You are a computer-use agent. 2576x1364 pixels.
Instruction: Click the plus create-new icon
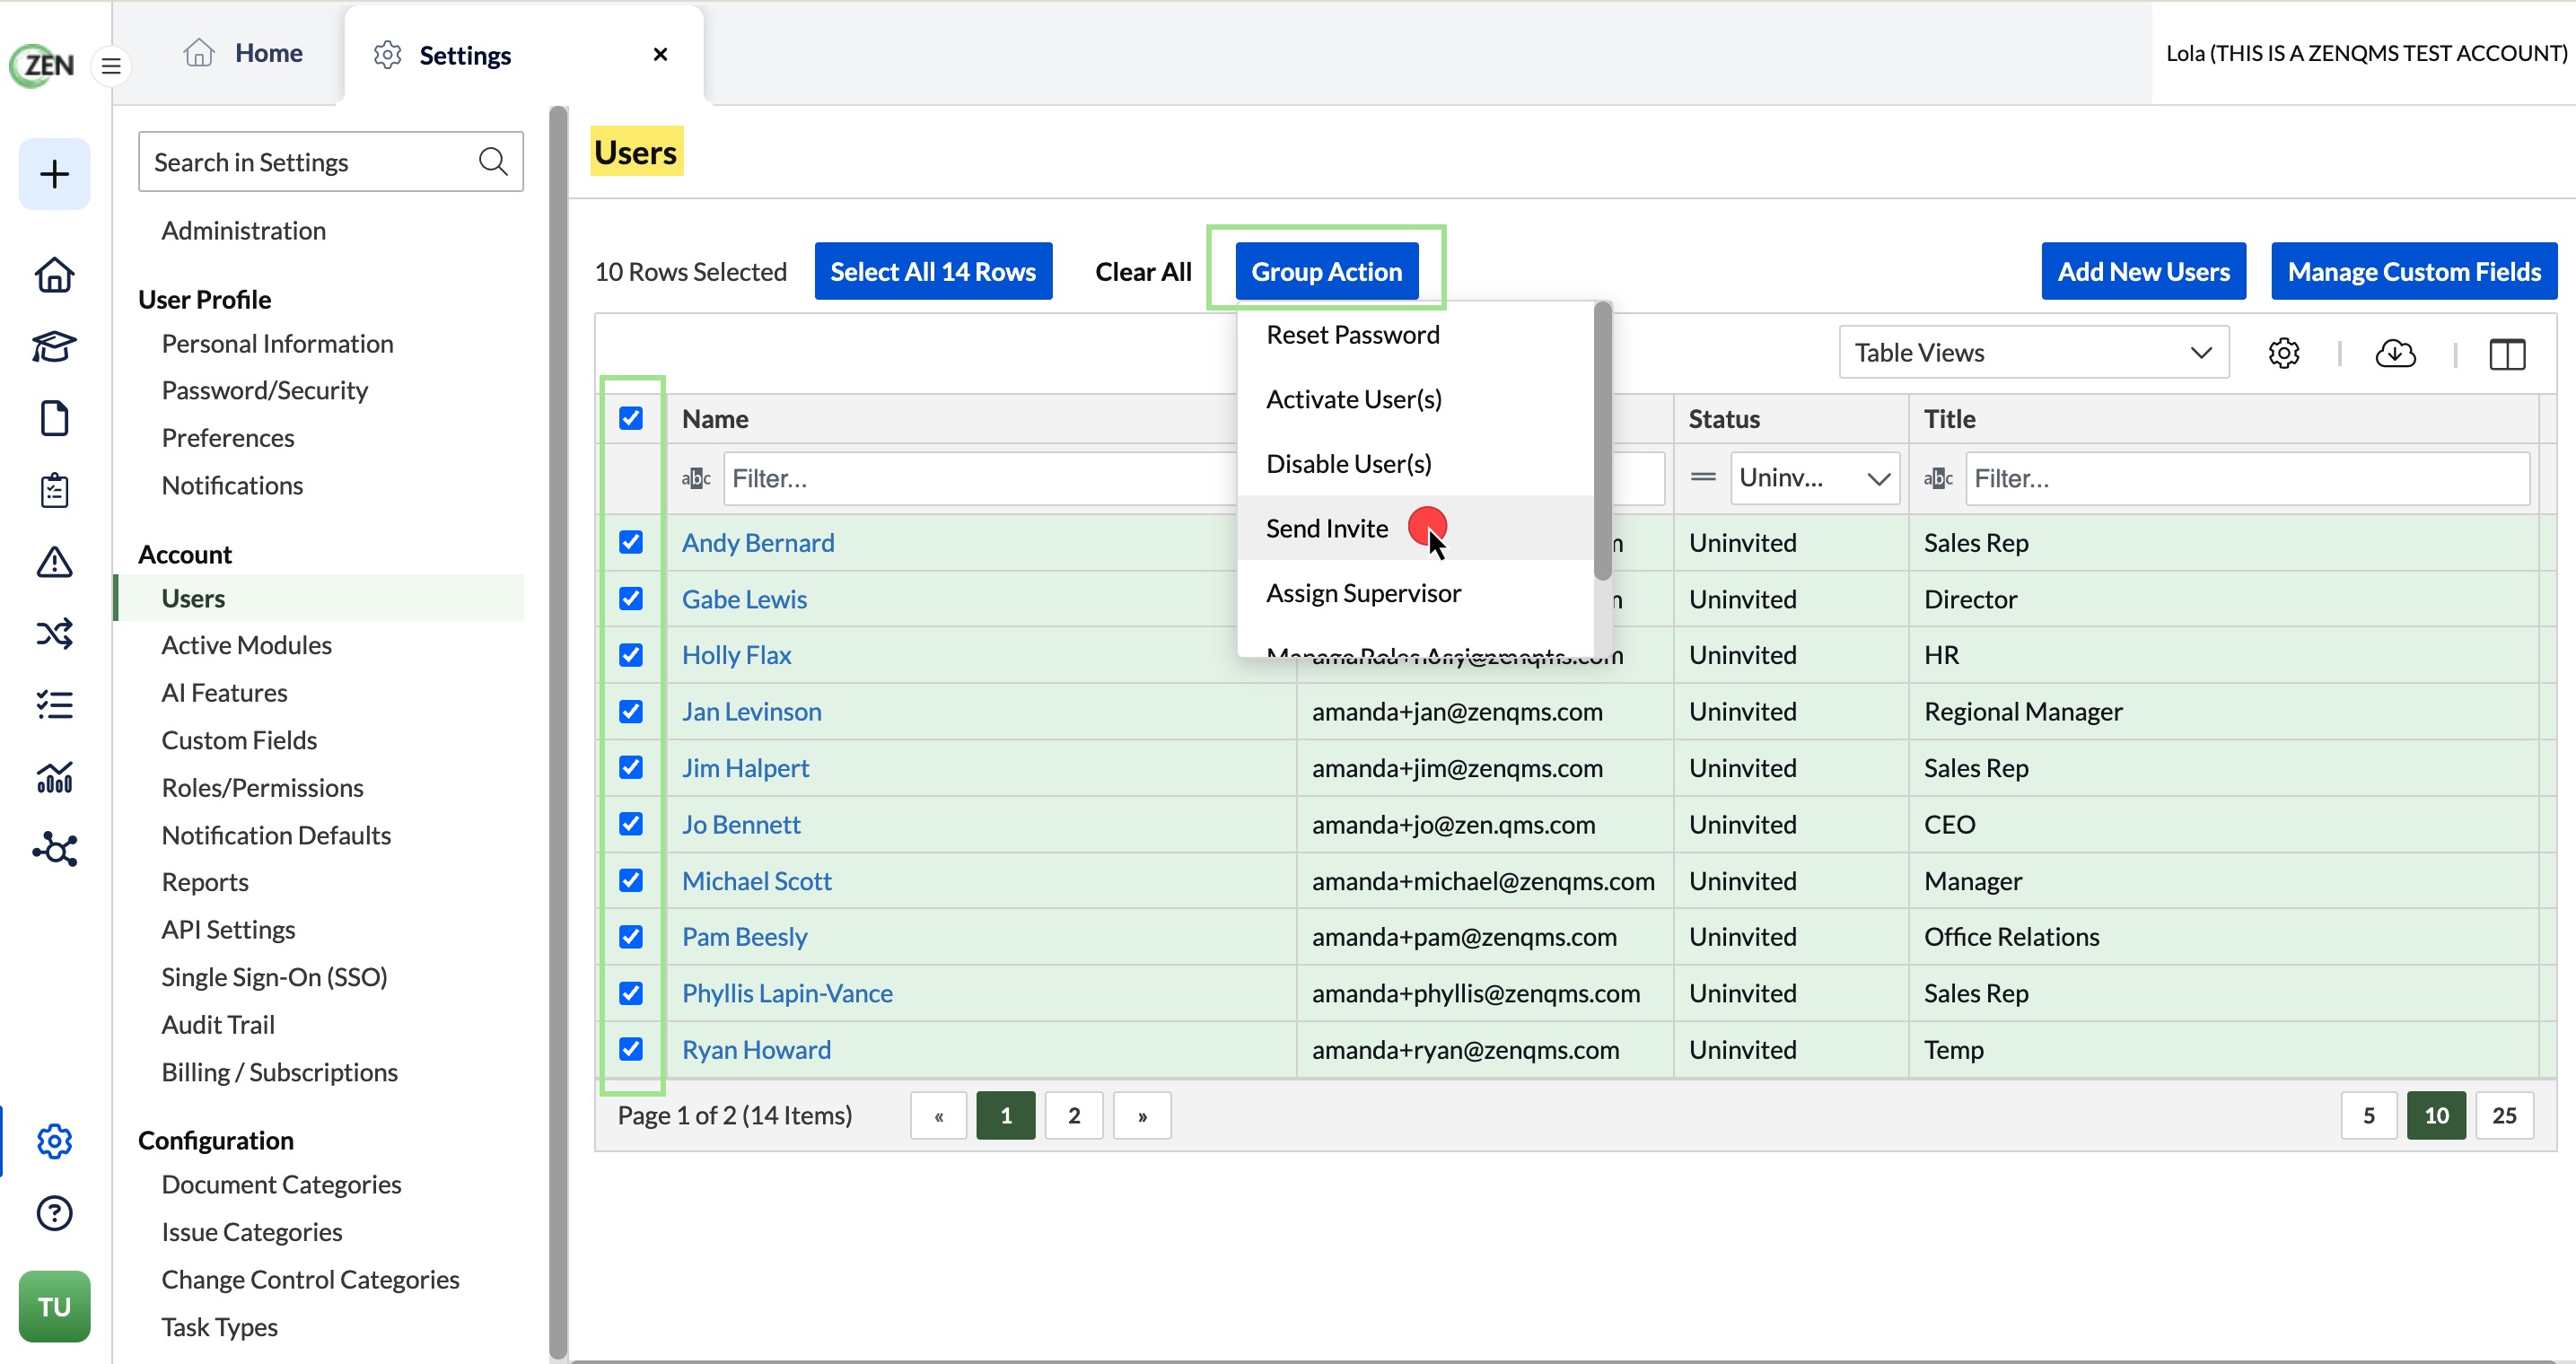coord(54,174)
